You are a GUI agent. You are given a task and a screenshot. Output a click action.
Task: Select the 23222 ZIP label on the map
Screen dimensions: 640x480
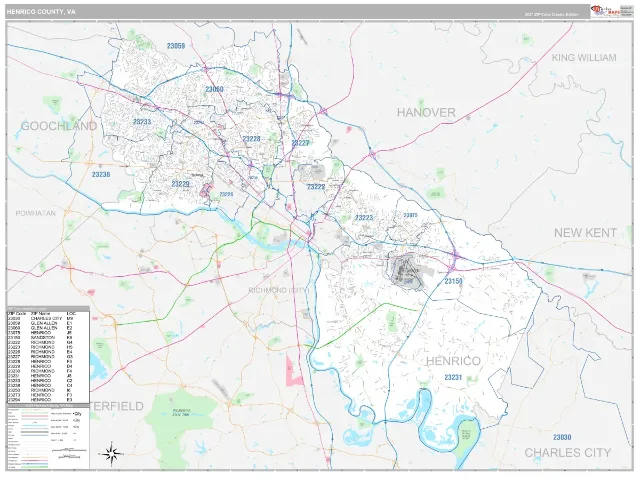[316, 187]
